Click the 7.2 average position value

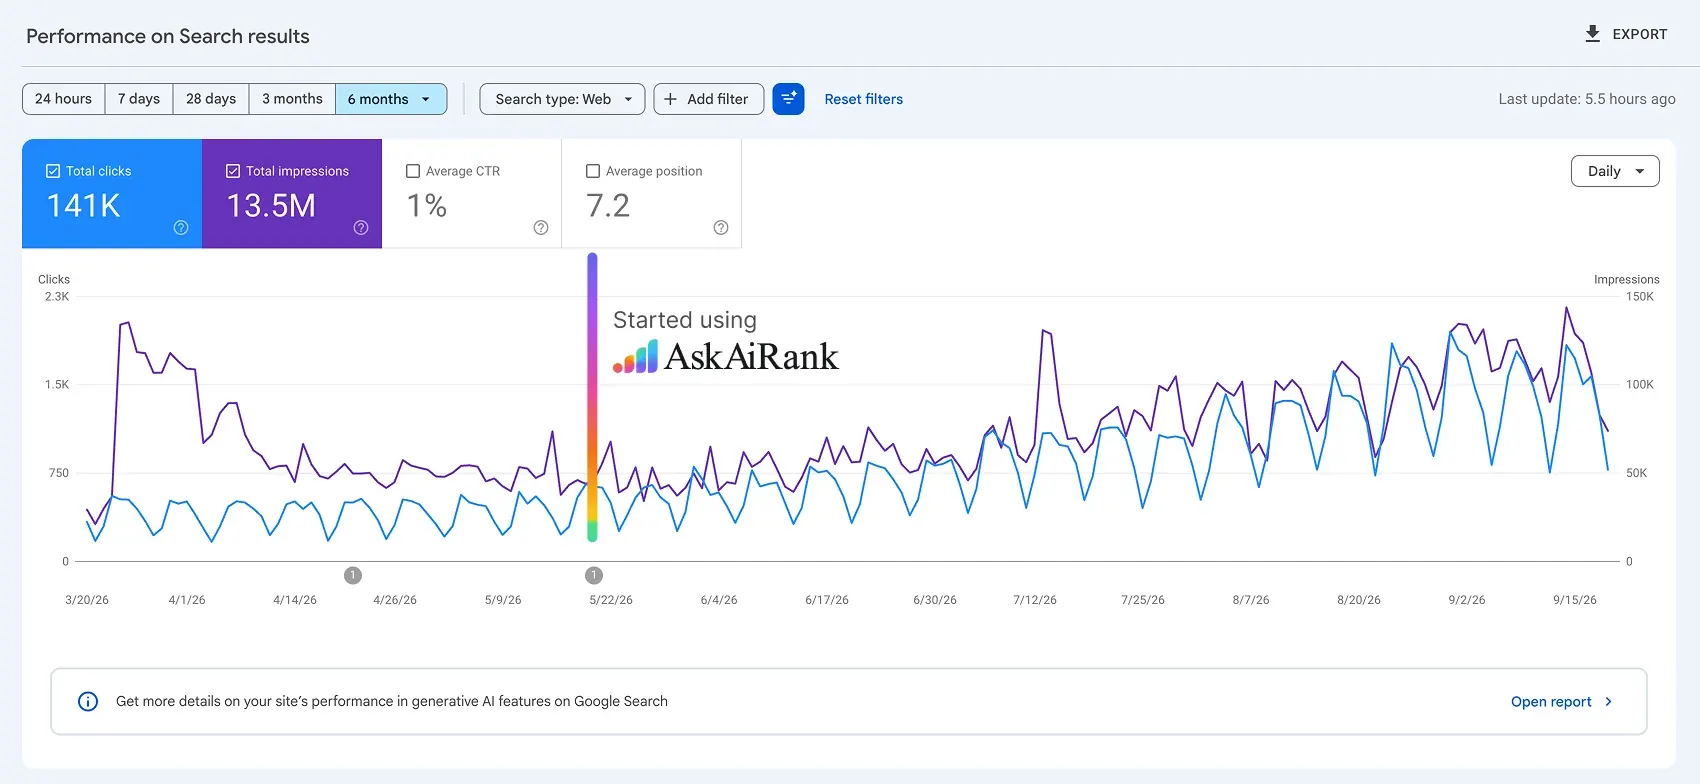(x=608, y=206)
